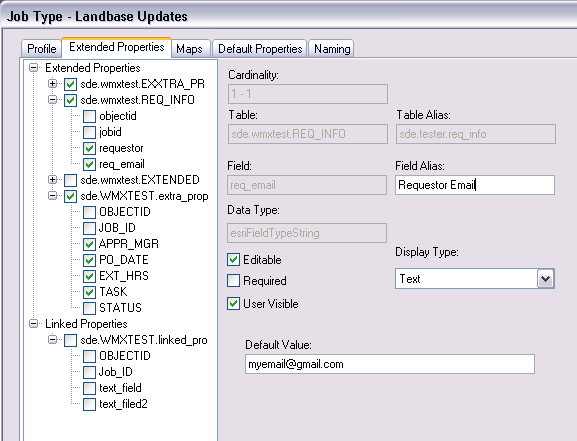Collapse the Extended Properties root node
The width and height of the screenshot is (577, 441).
pos(33,67)
